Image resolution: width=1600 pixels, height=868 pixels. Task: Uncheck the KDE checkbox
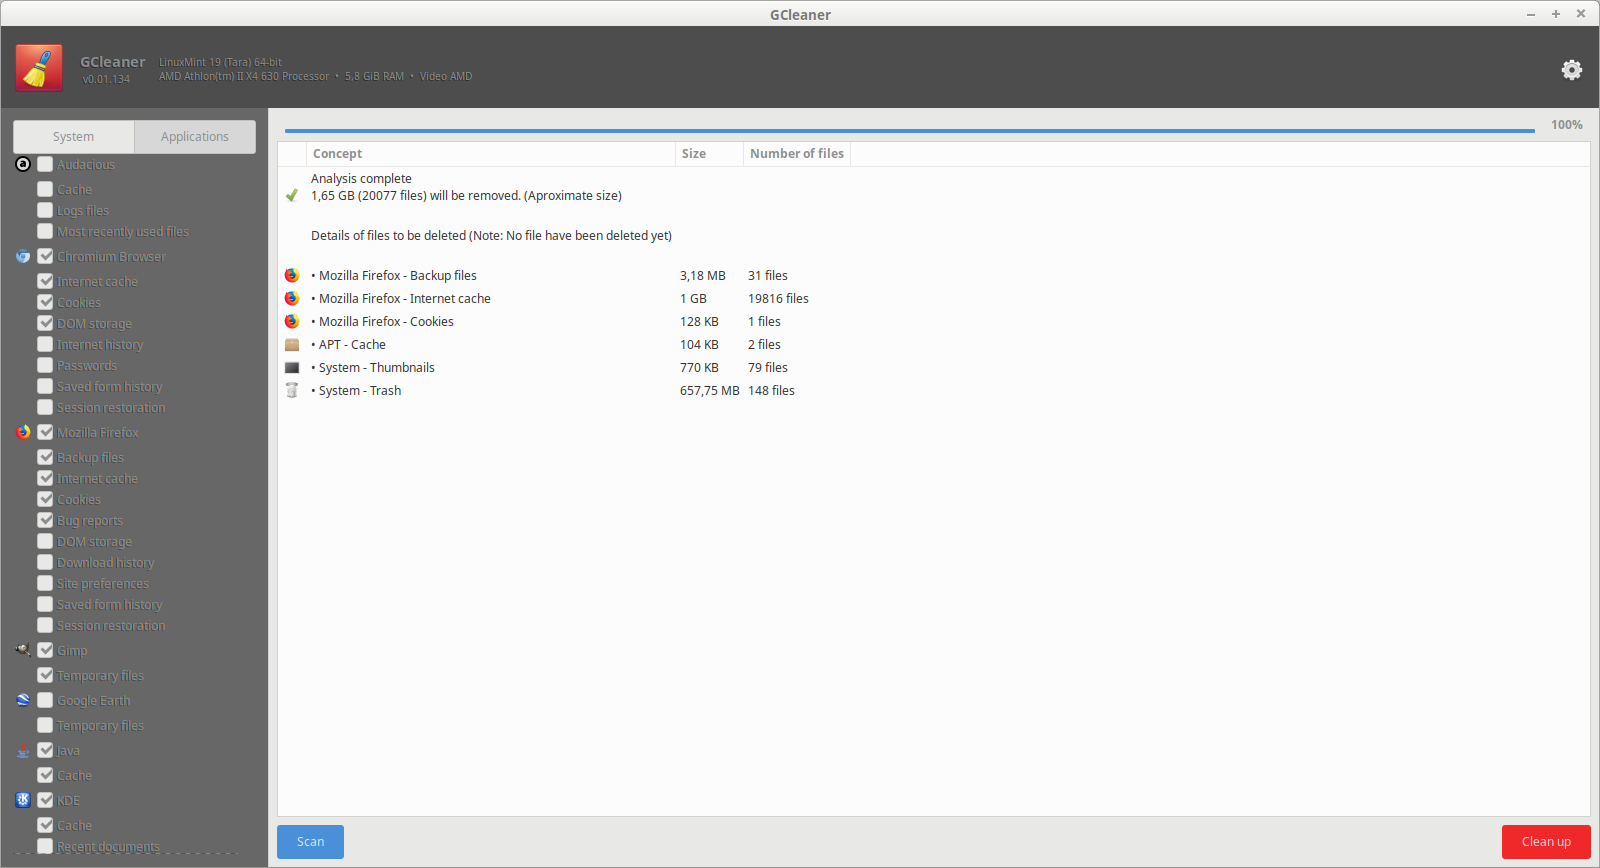click(45, 800)
